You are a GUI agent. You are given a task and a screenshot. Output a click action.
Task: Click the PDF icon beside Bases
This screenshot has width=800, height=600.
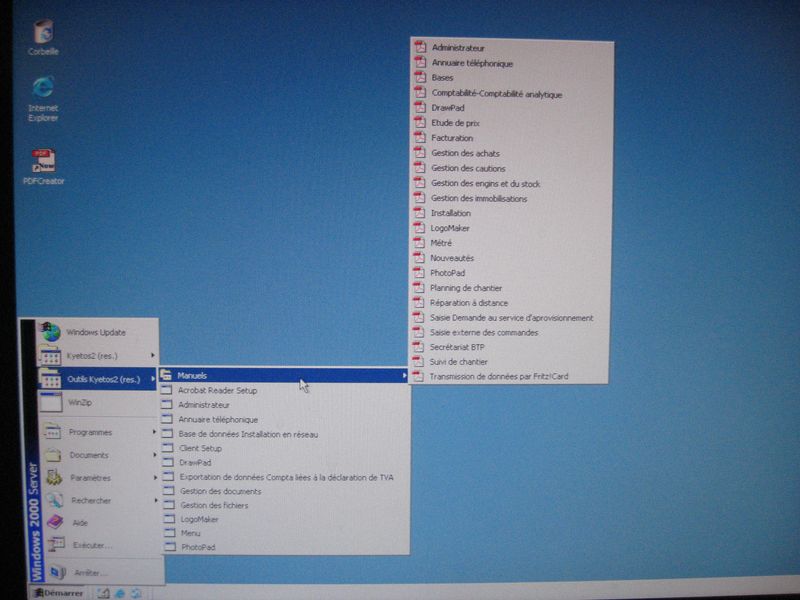420,78
